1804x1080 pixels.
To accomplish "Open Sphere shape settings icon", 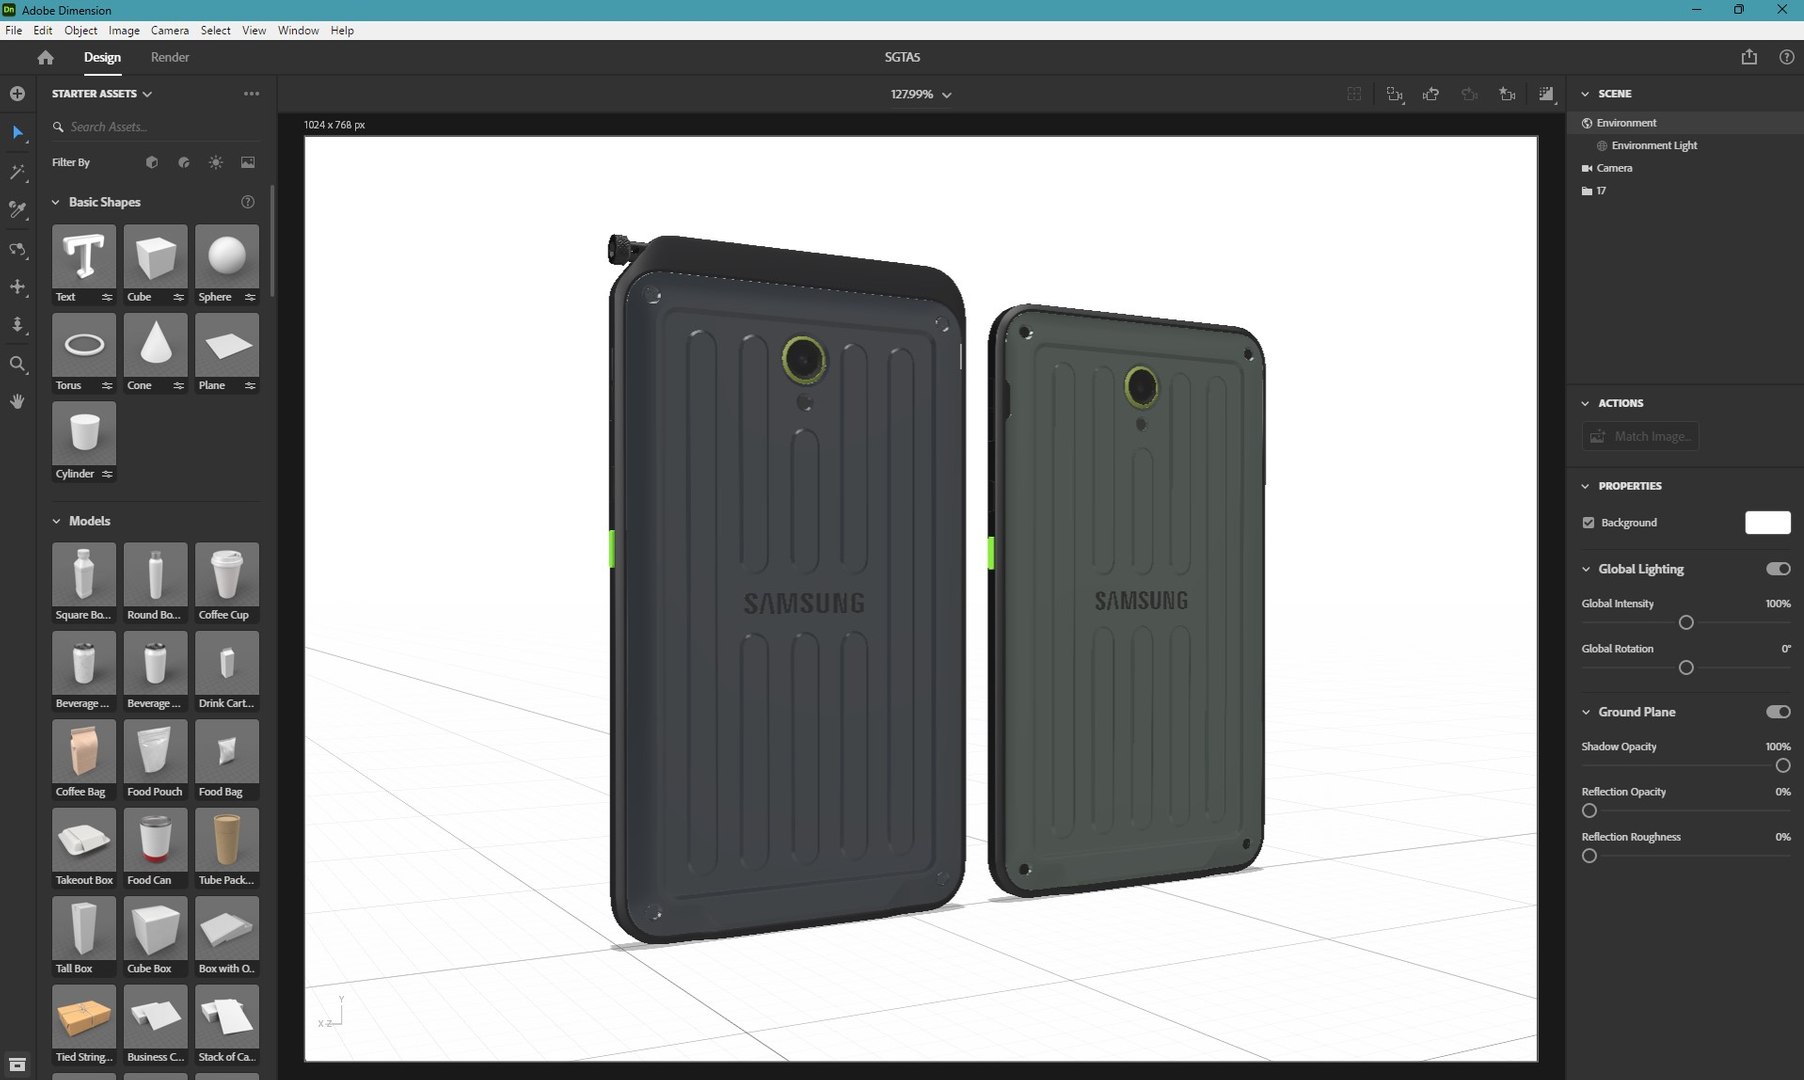I will point(250,297).
